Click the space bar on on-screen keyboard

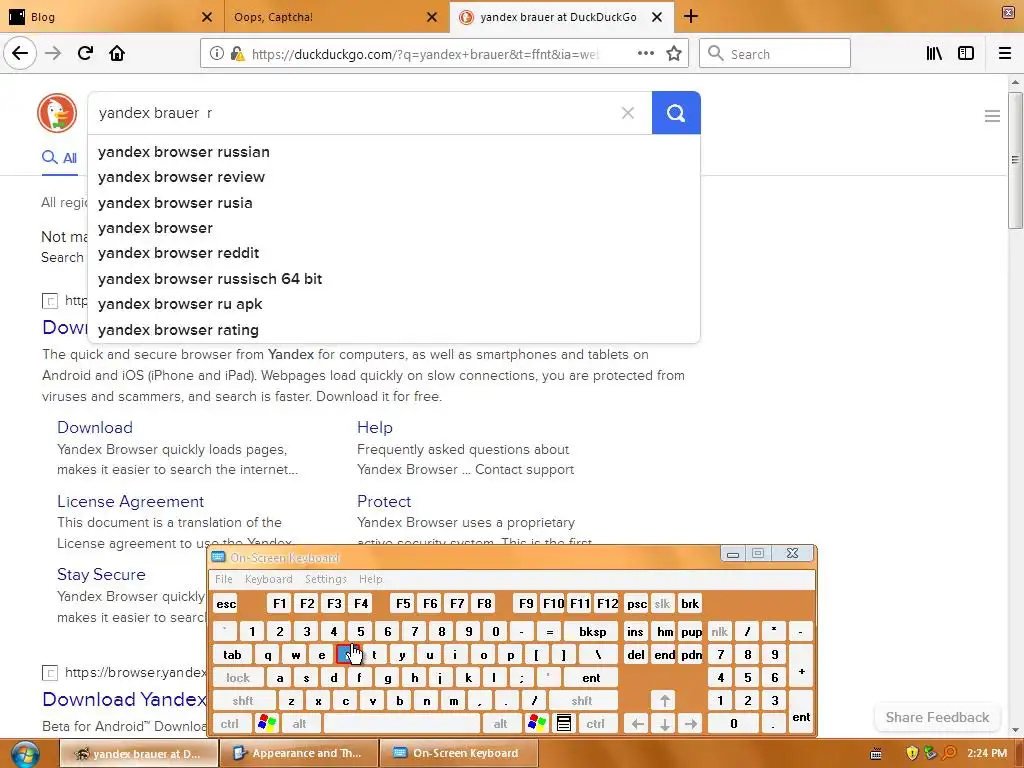click(x=402, y=724)
